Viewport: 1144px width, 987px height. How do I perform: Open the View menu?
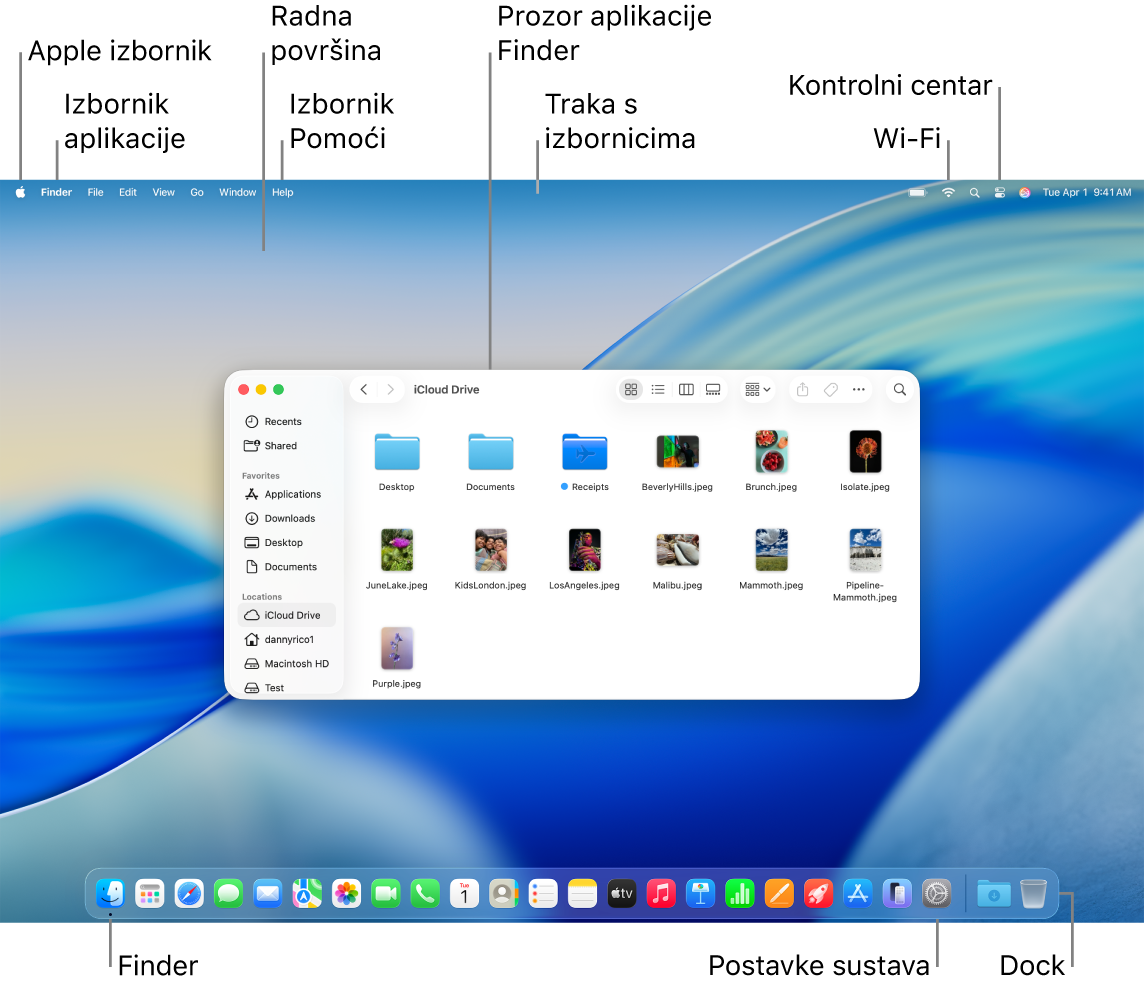pyautogui.click(x=163, y=192)
